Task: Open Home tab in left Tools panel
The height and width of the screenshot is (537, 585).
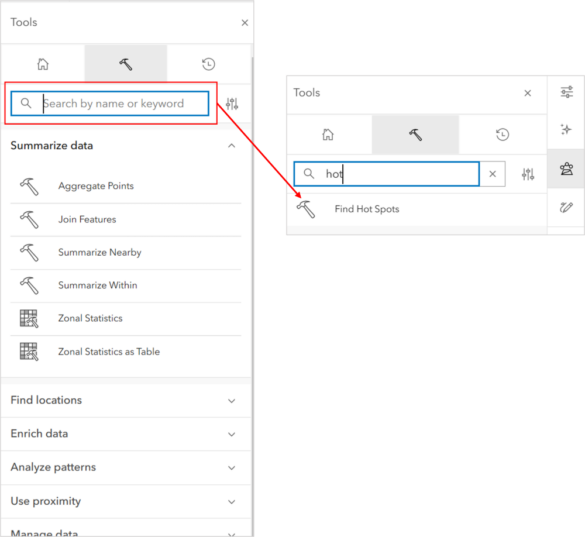Action: [43, 64]
